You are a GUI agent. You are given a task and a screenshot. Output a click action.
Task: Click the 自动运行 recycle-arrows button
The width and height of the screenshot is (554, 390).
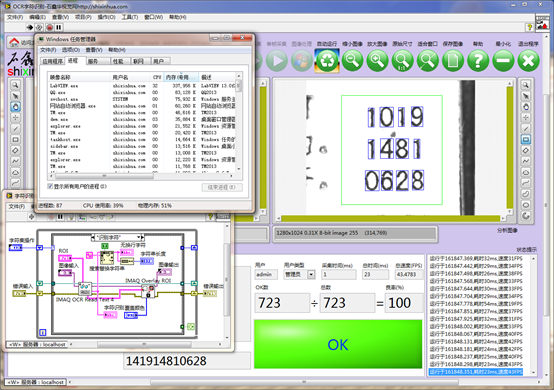point(327,61)
